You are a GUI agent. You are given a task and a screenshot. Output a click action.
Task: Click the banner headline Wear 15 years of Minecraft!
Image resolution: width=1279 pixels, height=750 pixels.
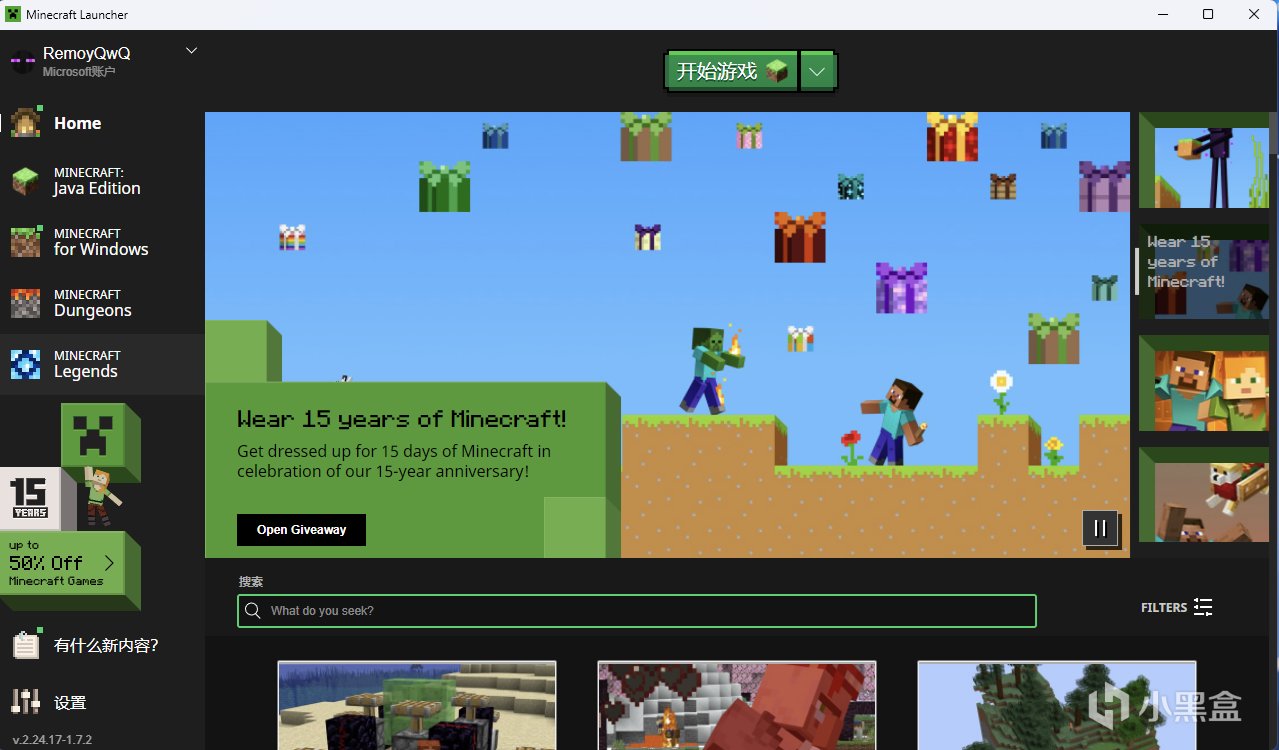(x=402, y=418)
